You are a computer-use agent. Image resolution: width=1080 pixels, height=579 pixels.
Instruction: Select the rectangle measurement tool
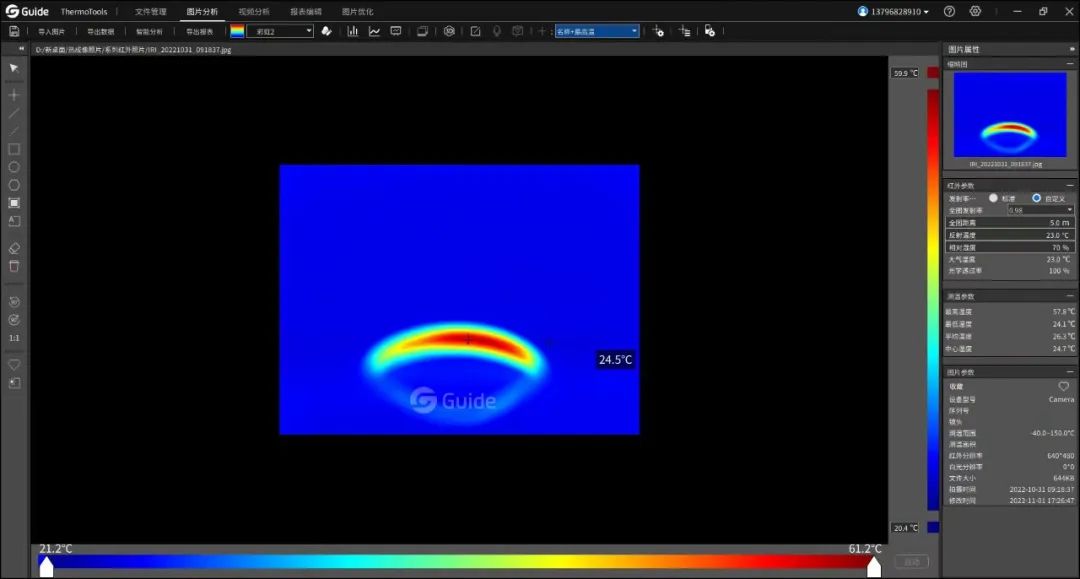[x=14, y=149]
